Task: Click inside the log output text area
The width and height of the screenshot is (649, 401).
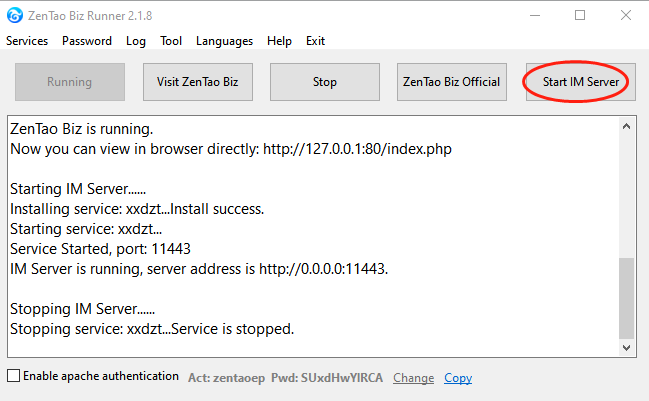Action: (300, 240)
